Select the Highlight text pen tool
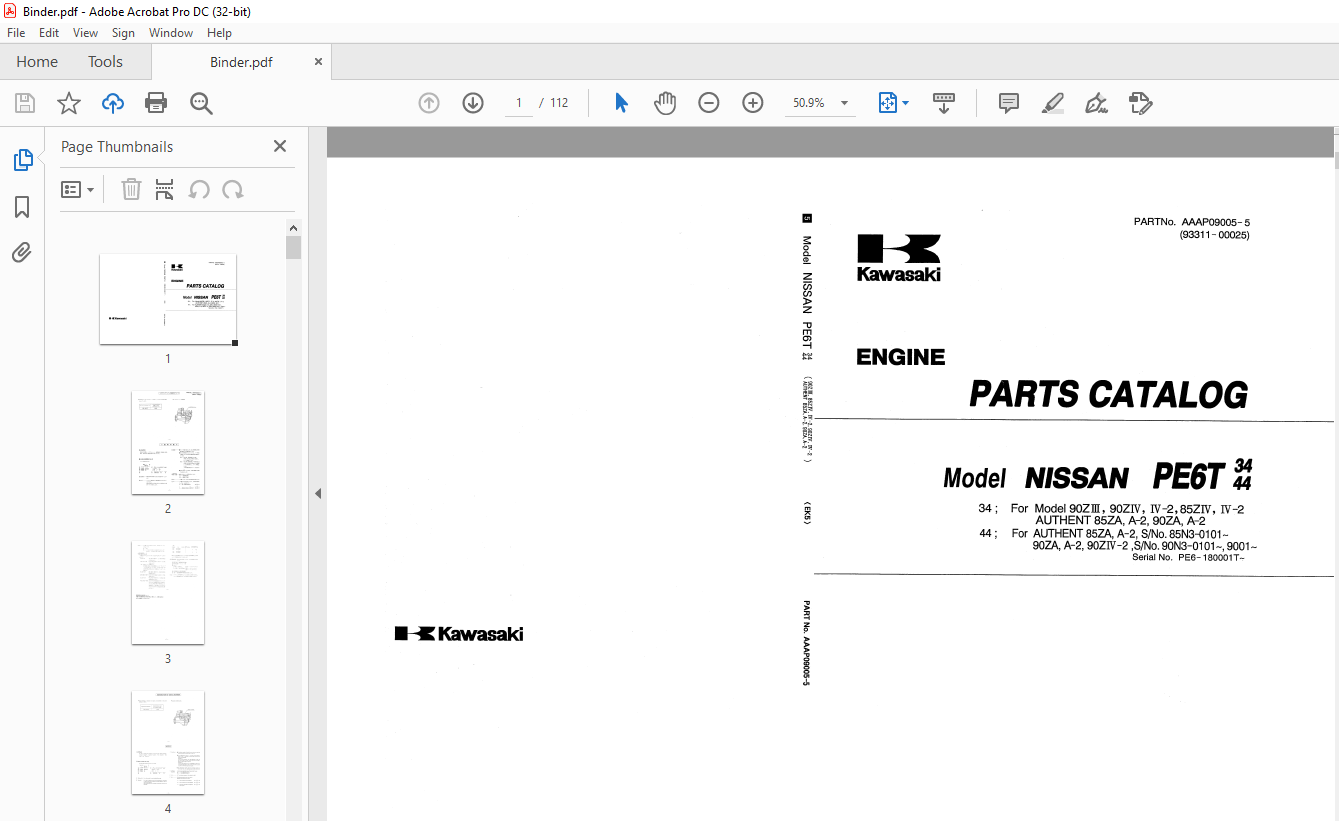This screenshot has width=1339, height=821. [1052, 103]
